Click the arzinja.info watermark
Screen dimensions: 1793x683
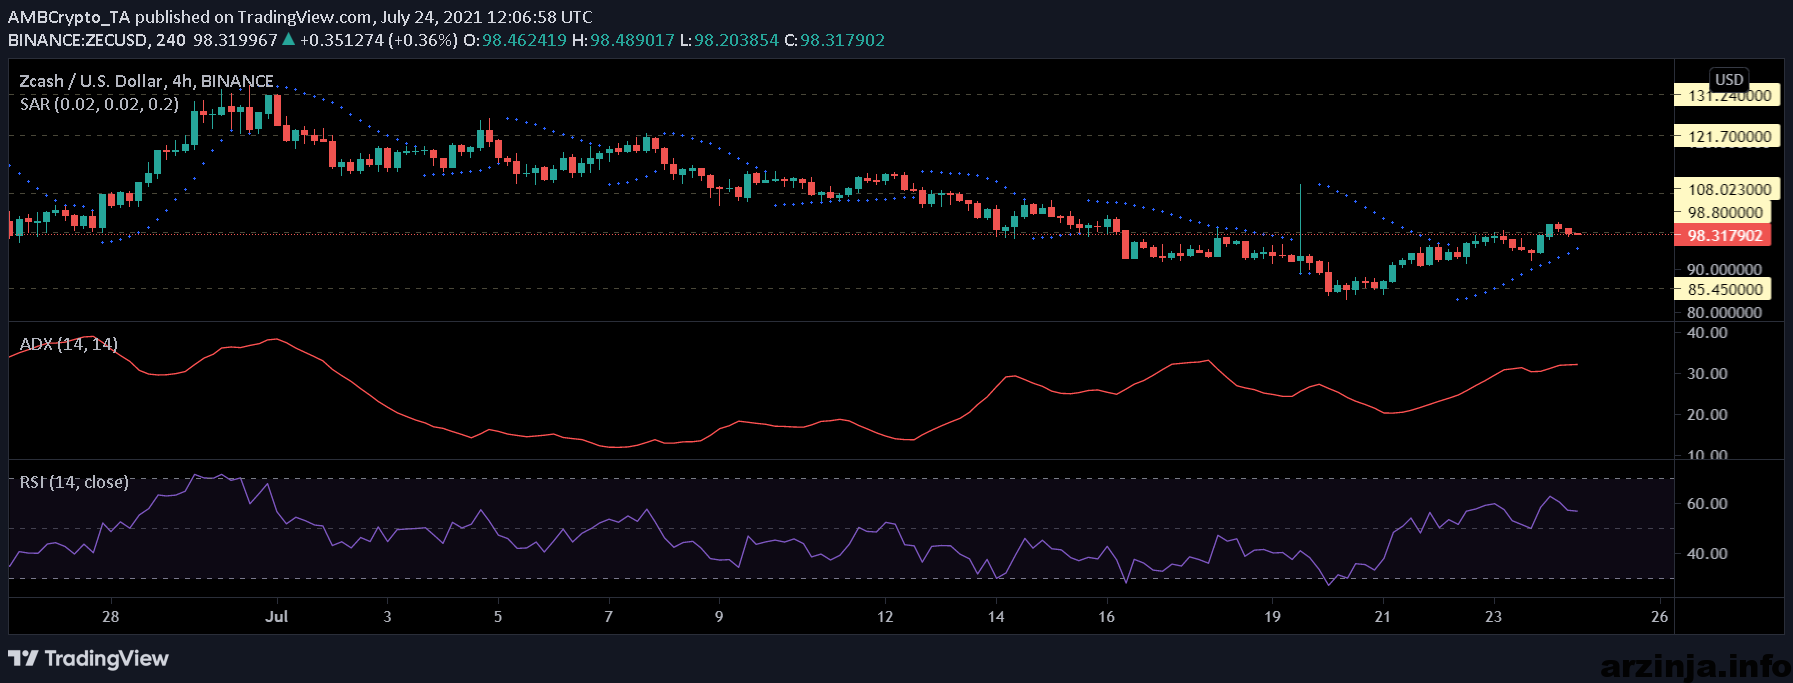pos(1695,665)
